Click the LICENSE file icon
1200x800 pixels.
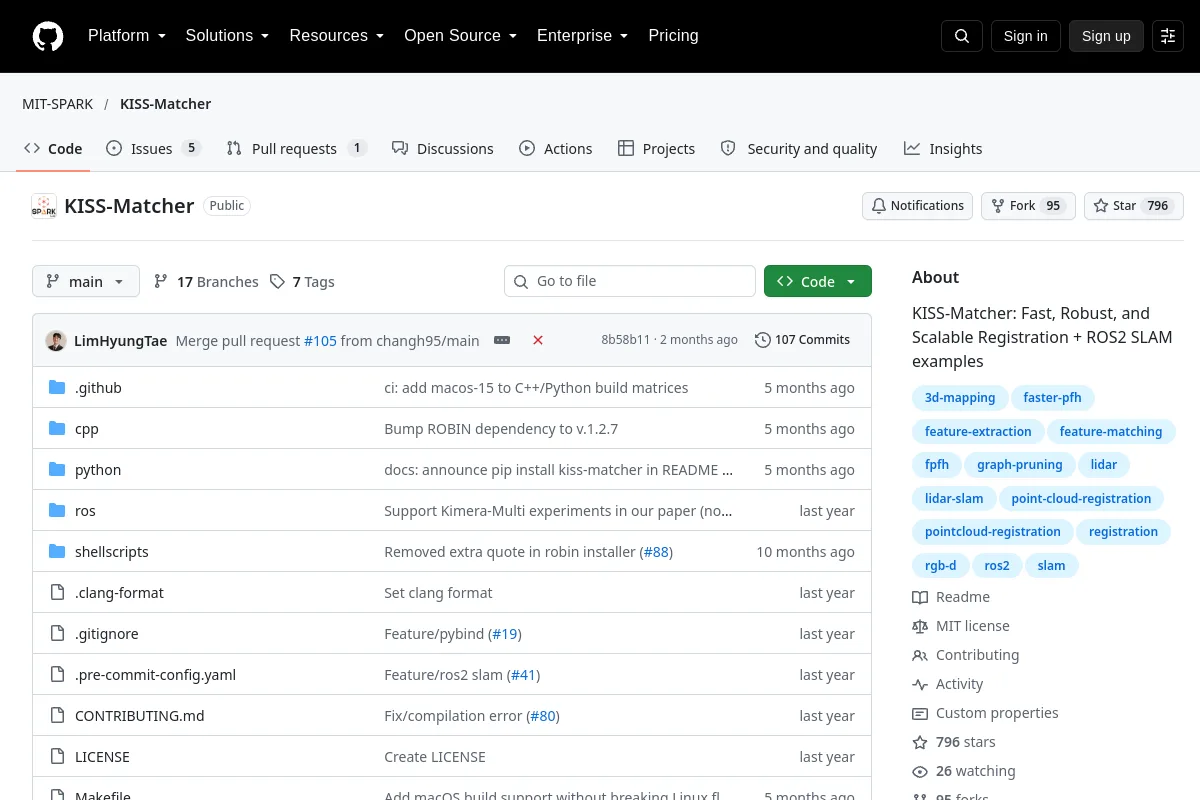click(57, 756)
